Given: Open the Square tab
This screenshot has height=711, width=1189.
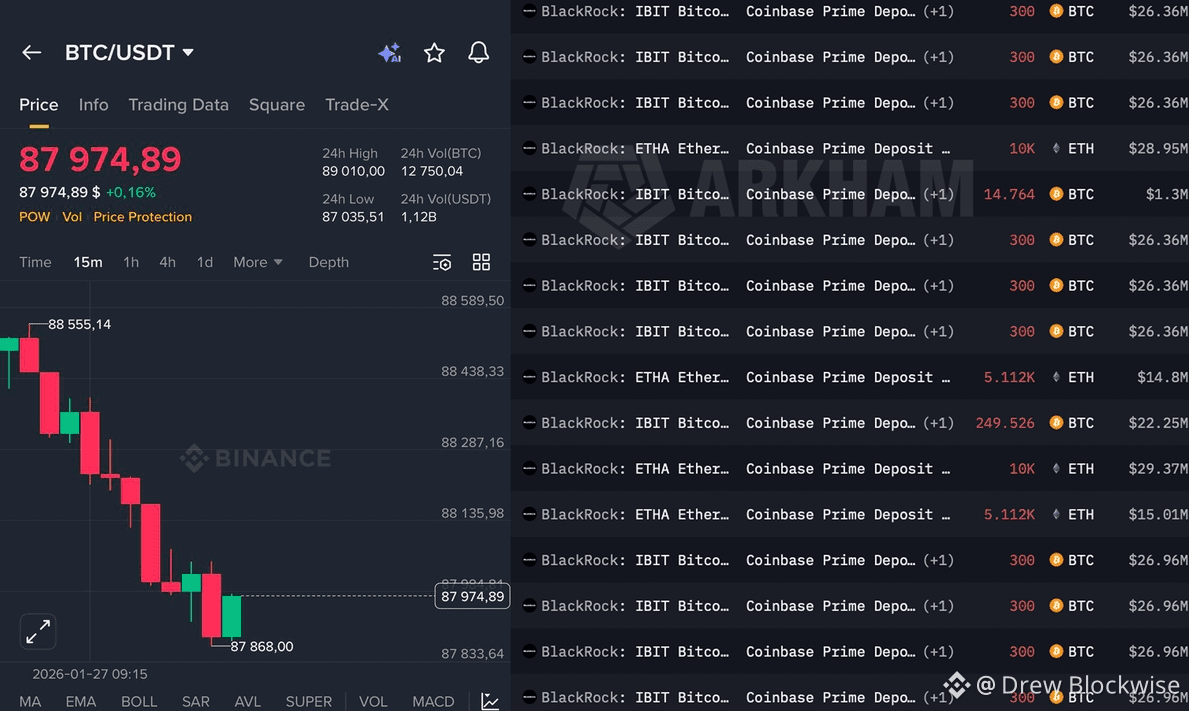Looking at the screenshot, I should (x=276, y=104).
